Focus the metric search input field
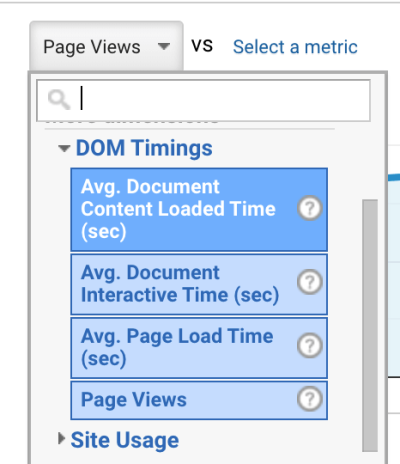 pos(203,100)
